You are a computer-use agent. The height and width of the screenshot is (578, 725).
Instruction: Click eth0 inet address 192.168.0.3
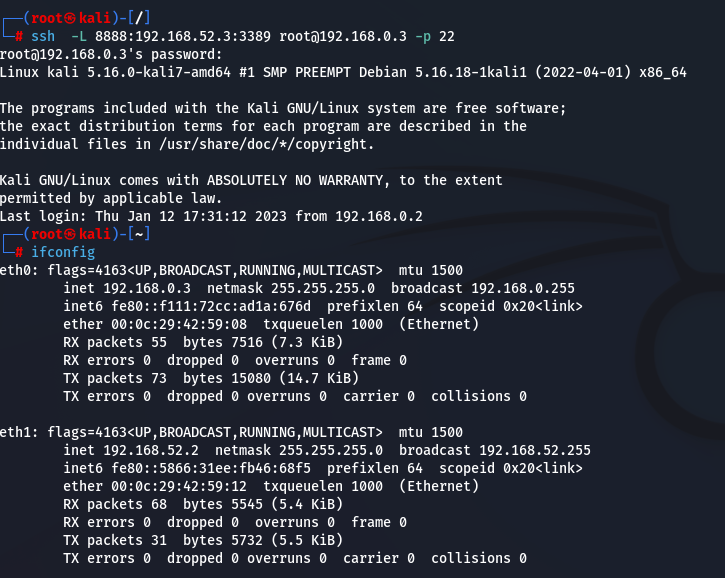click(x=147, y=289)
